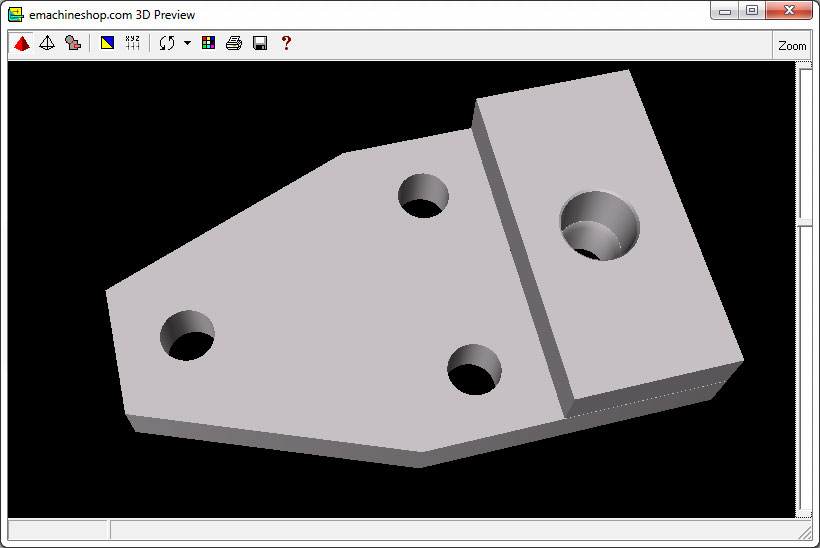Minimize the 3D Preview window

[724, 11]
